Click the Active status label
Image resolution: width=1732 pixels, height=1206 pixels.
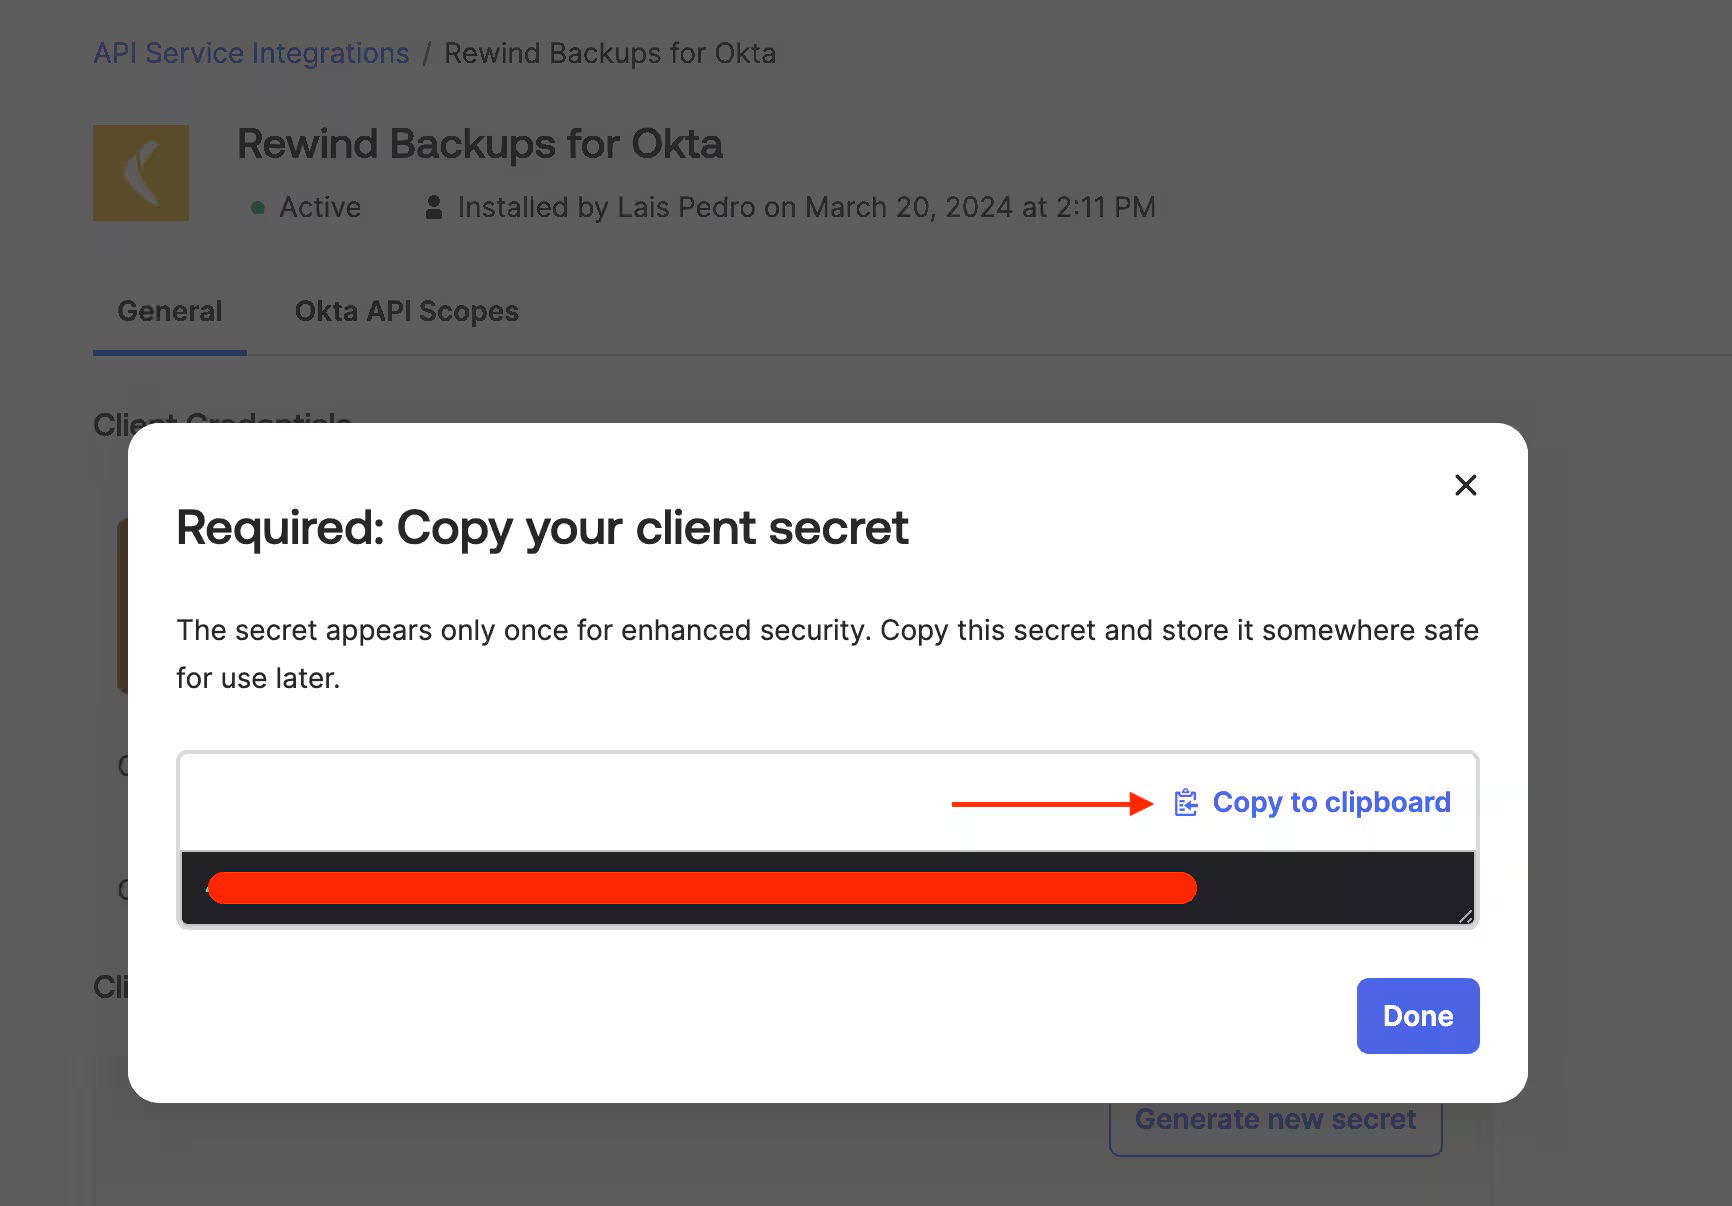pyautogui.click(x=320, y=207)
